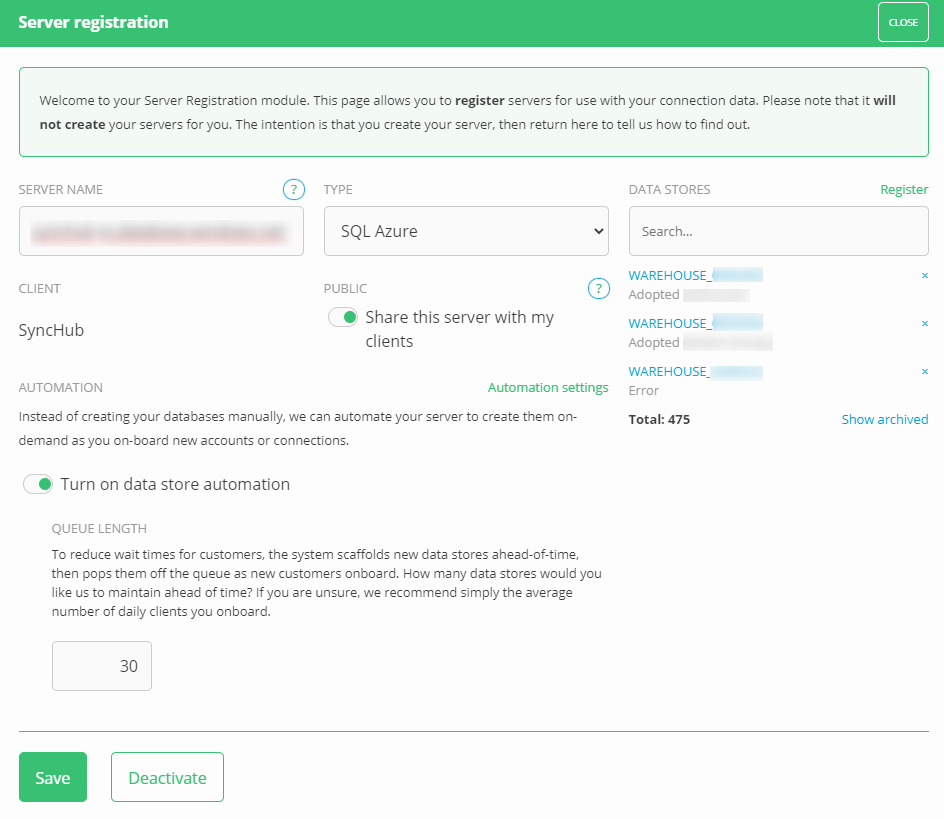This screenshot has width=944, height=819.
Task: Click the help icon beside Server Name
Action: click(293, 189)
